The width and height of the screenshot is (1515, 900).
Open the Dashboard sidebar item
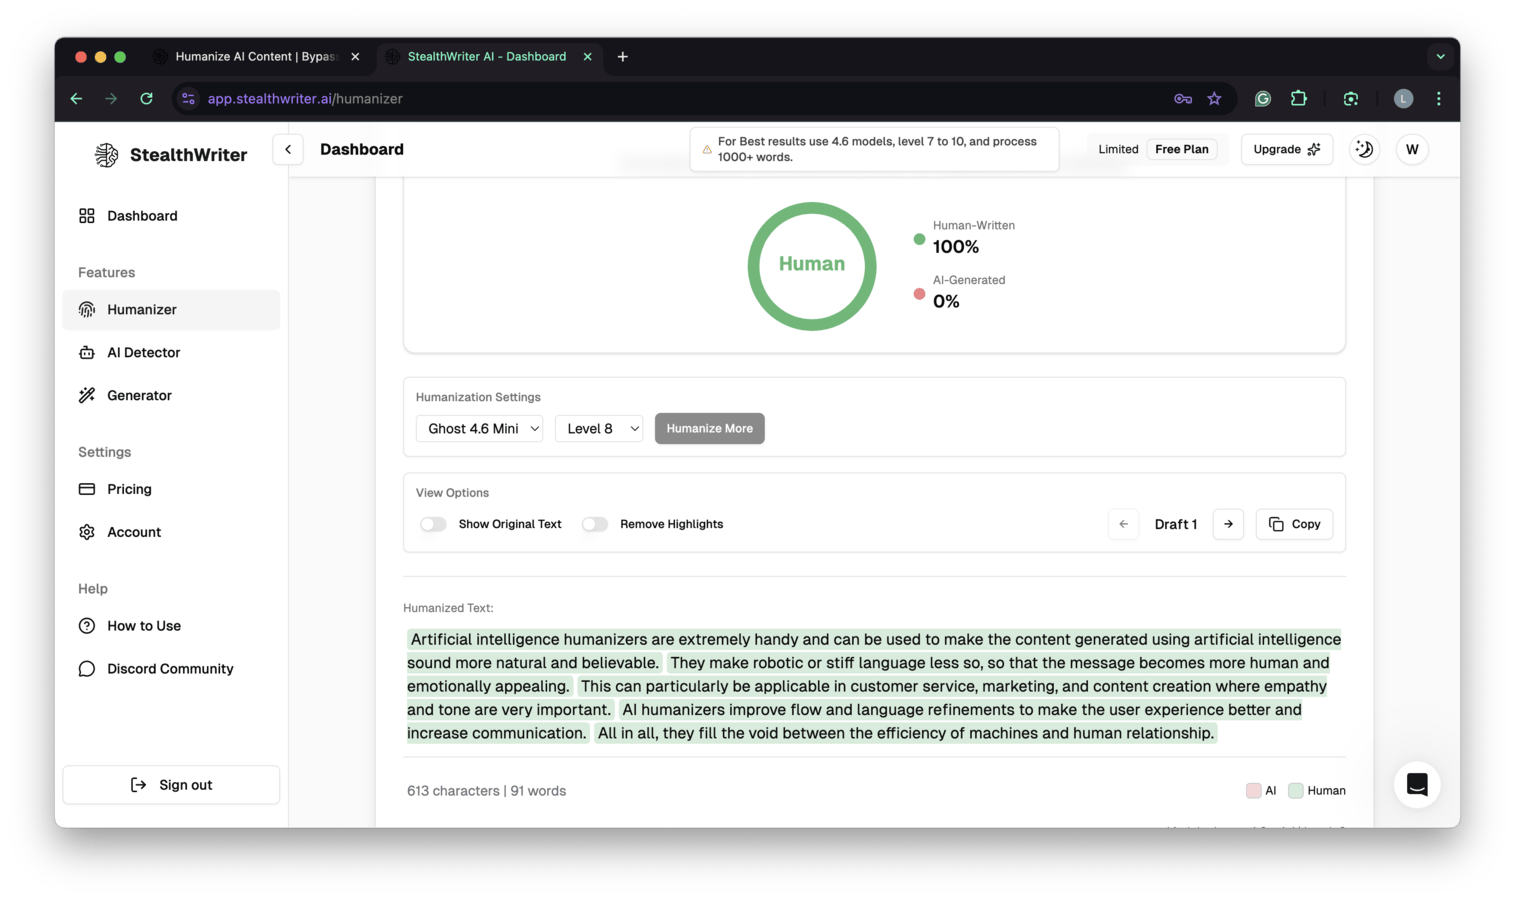pos(171,216)
